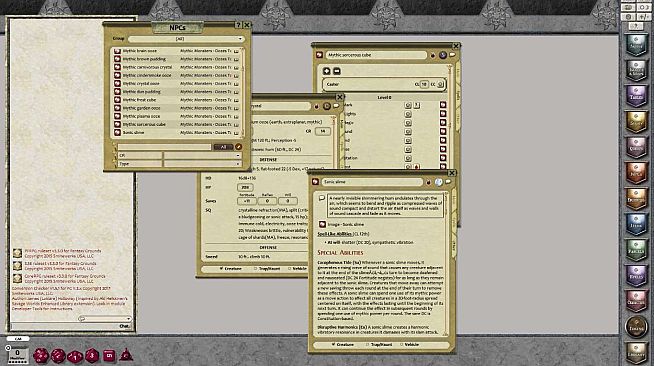654x366 pixels.
Task: Open the Tables sidebar shield
Action: pyautogui.click(x=636, y=95)
